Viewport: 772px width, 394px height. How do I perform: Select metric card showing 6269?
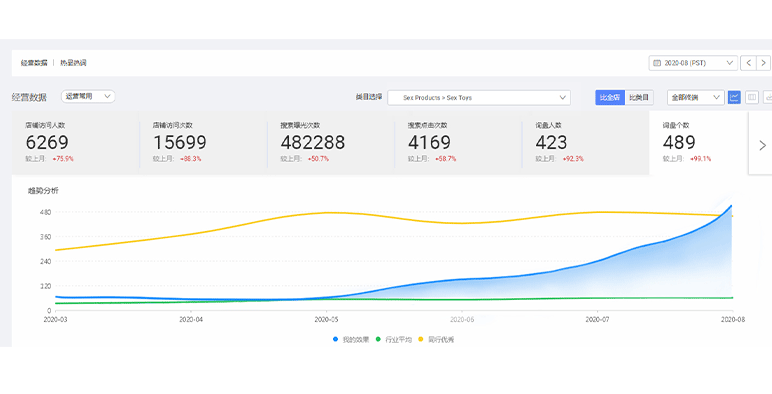[75, 143]
